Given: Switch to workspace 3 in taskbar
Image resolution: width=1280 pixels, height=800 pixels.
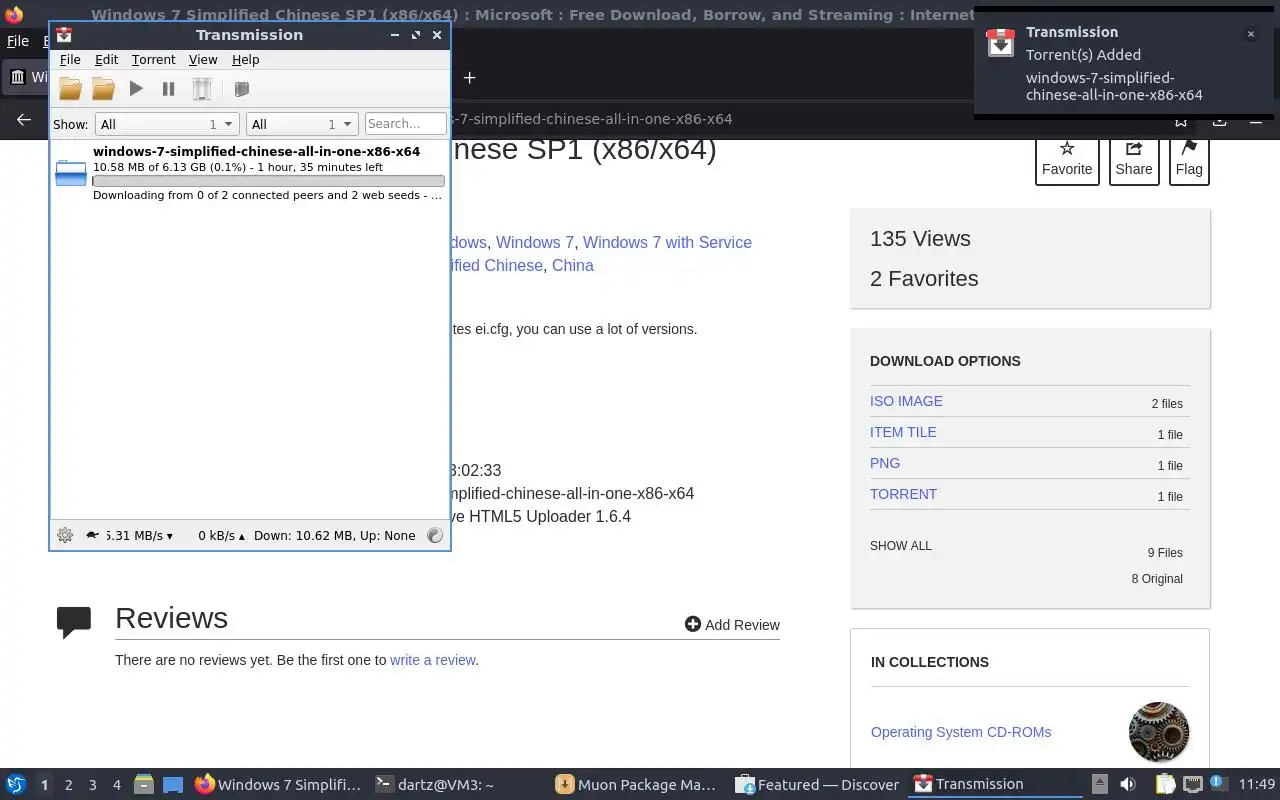Looking at the screenshot, I should pyautogui.click(x=92, y=785).
